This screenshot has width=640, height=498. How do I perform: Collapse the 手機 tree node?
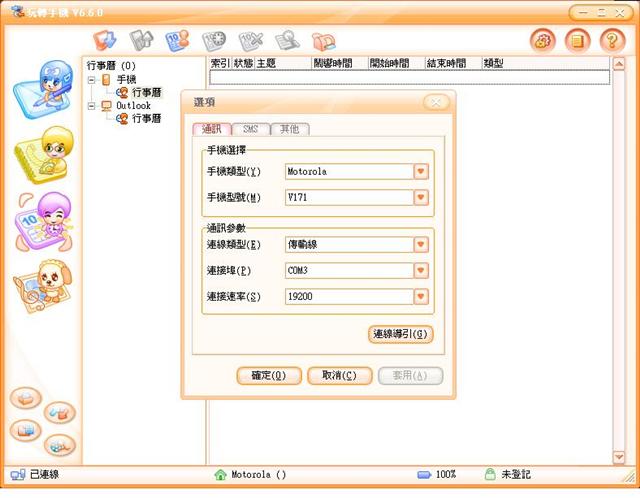pyautogui.click(x=92, y=79)
